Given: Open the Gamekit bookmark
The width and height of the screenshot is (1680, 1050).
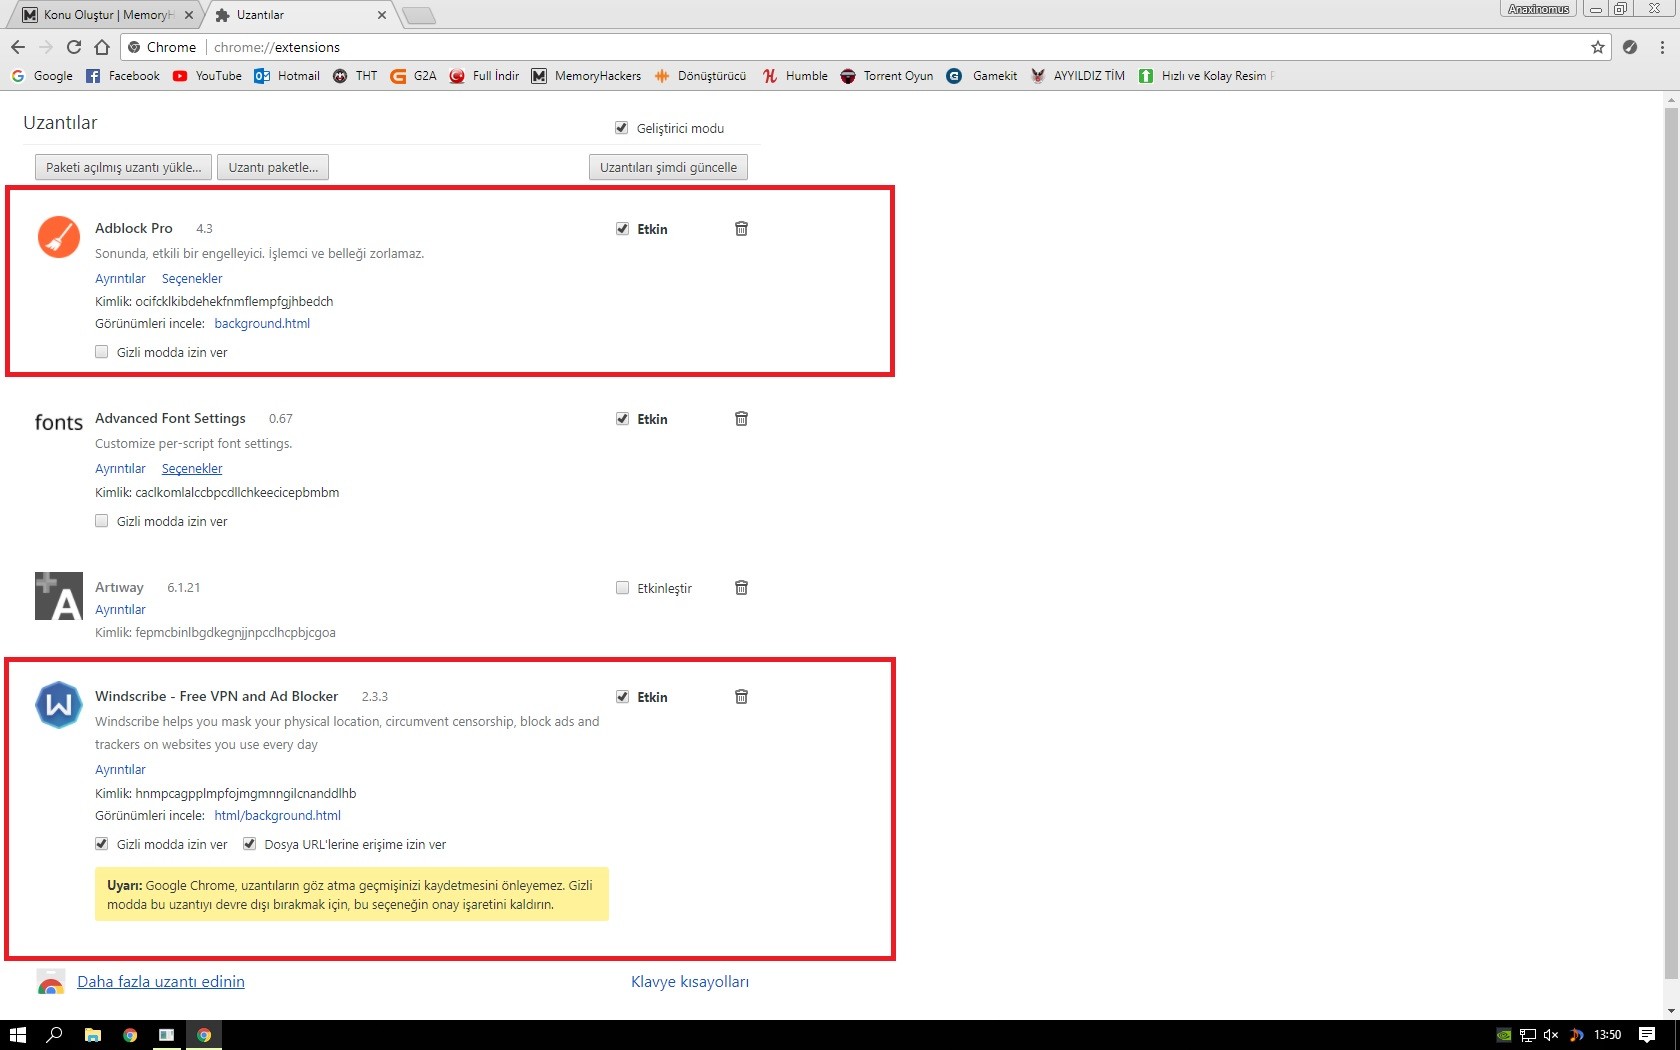Looking at the screenshot, I should [x=982, y=76].
